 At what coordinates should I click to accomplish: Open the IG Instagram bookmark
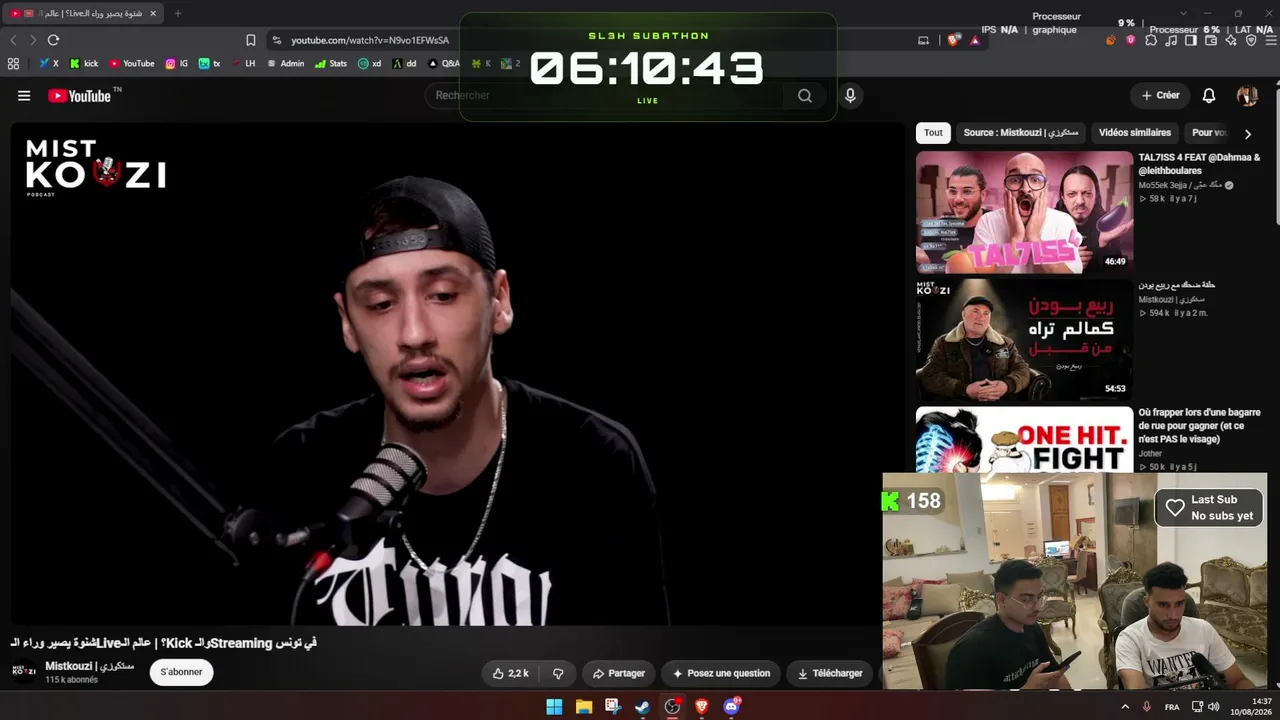pos(177,63)
